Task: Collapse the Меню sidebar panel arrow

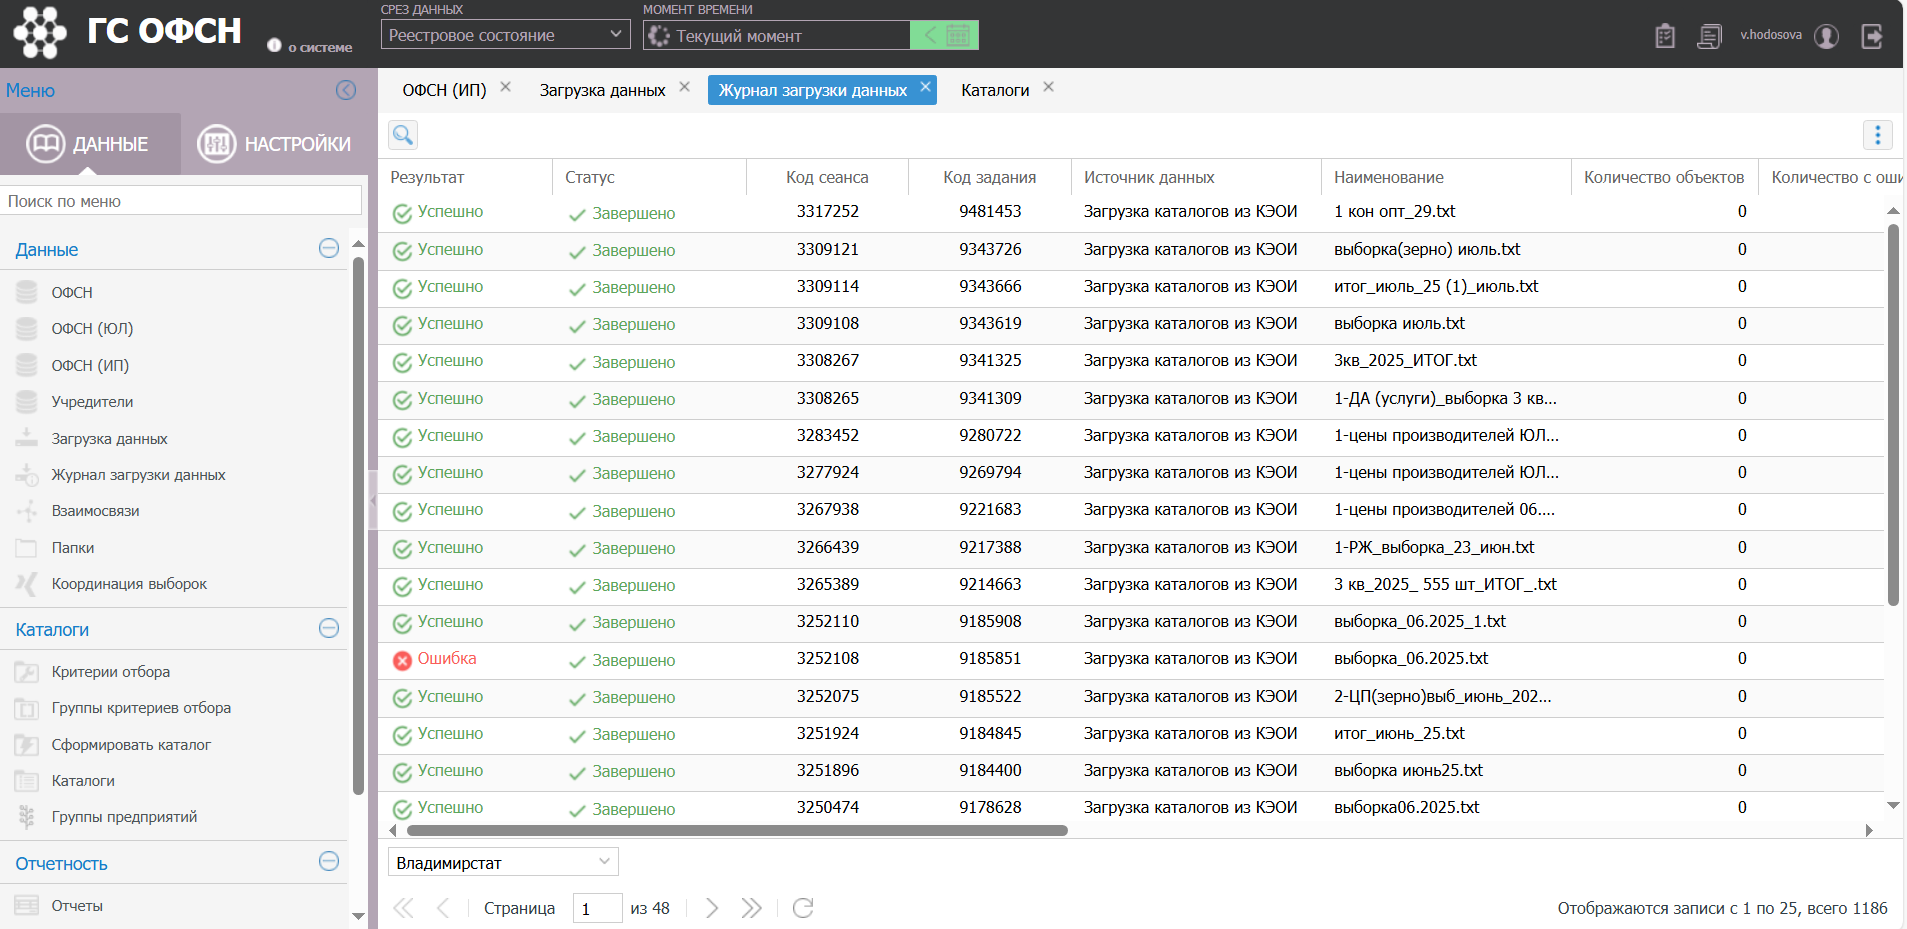Action: (346, 90)
